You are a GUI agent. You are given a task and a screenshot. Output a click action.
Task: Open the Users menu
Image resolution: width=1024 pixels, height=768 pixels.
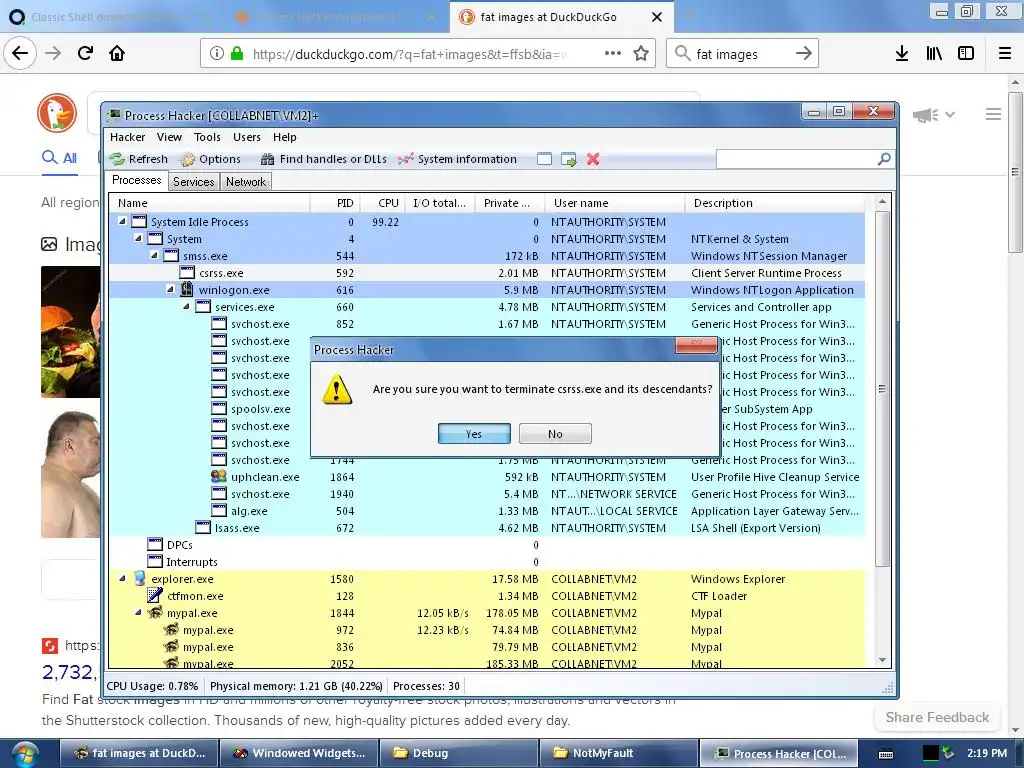pyautogui.click(x=247, y=137)
